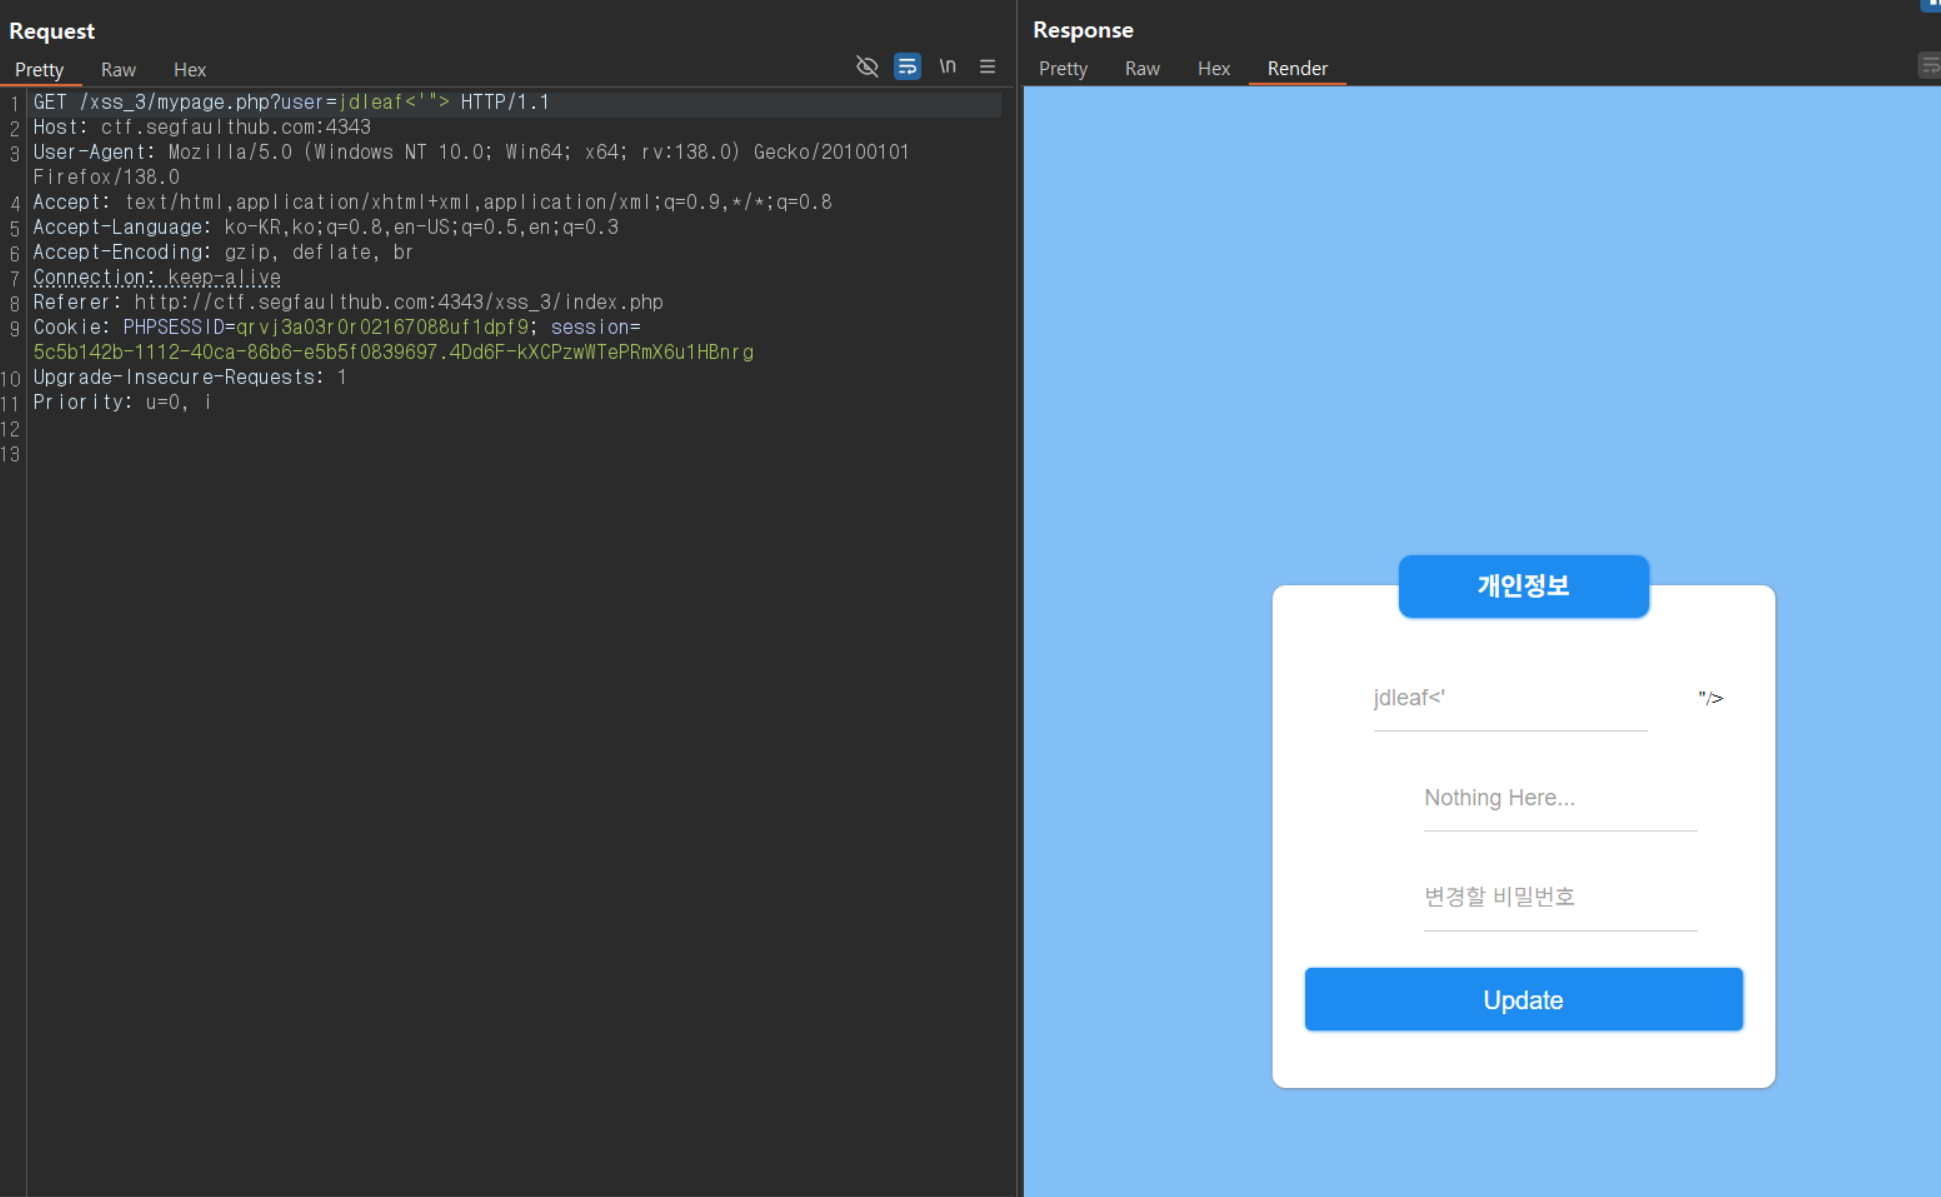Toggle hide non-printable characters eye icon
Screen dimensions: 1941x1197
pos(867,67)
